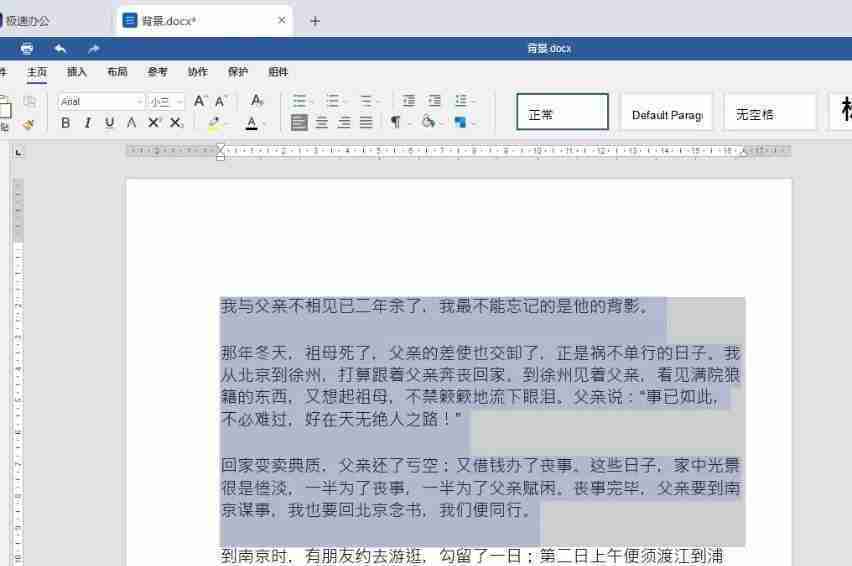
Task: Toggle bold formatting
Action: coord(65,123)
